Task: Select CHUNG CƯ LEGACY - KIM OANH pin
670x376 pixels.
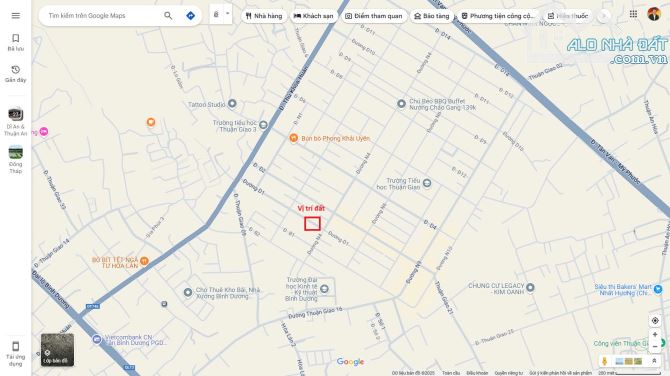Action: [x=530, y=287]
